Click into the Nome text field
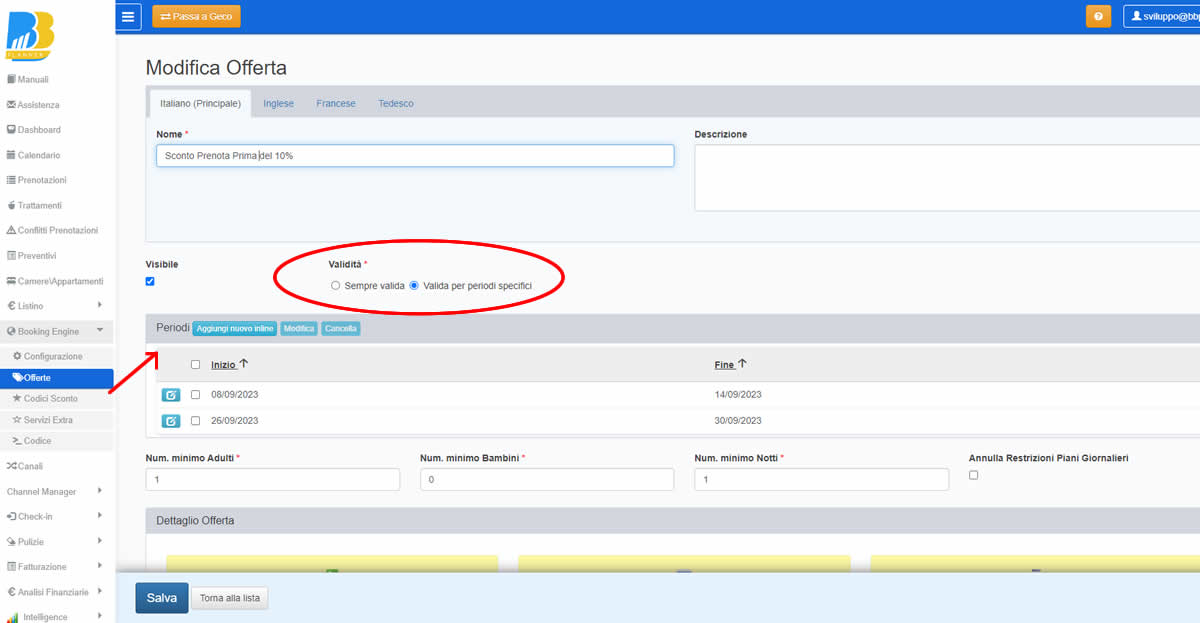 (x=414, y=156)
